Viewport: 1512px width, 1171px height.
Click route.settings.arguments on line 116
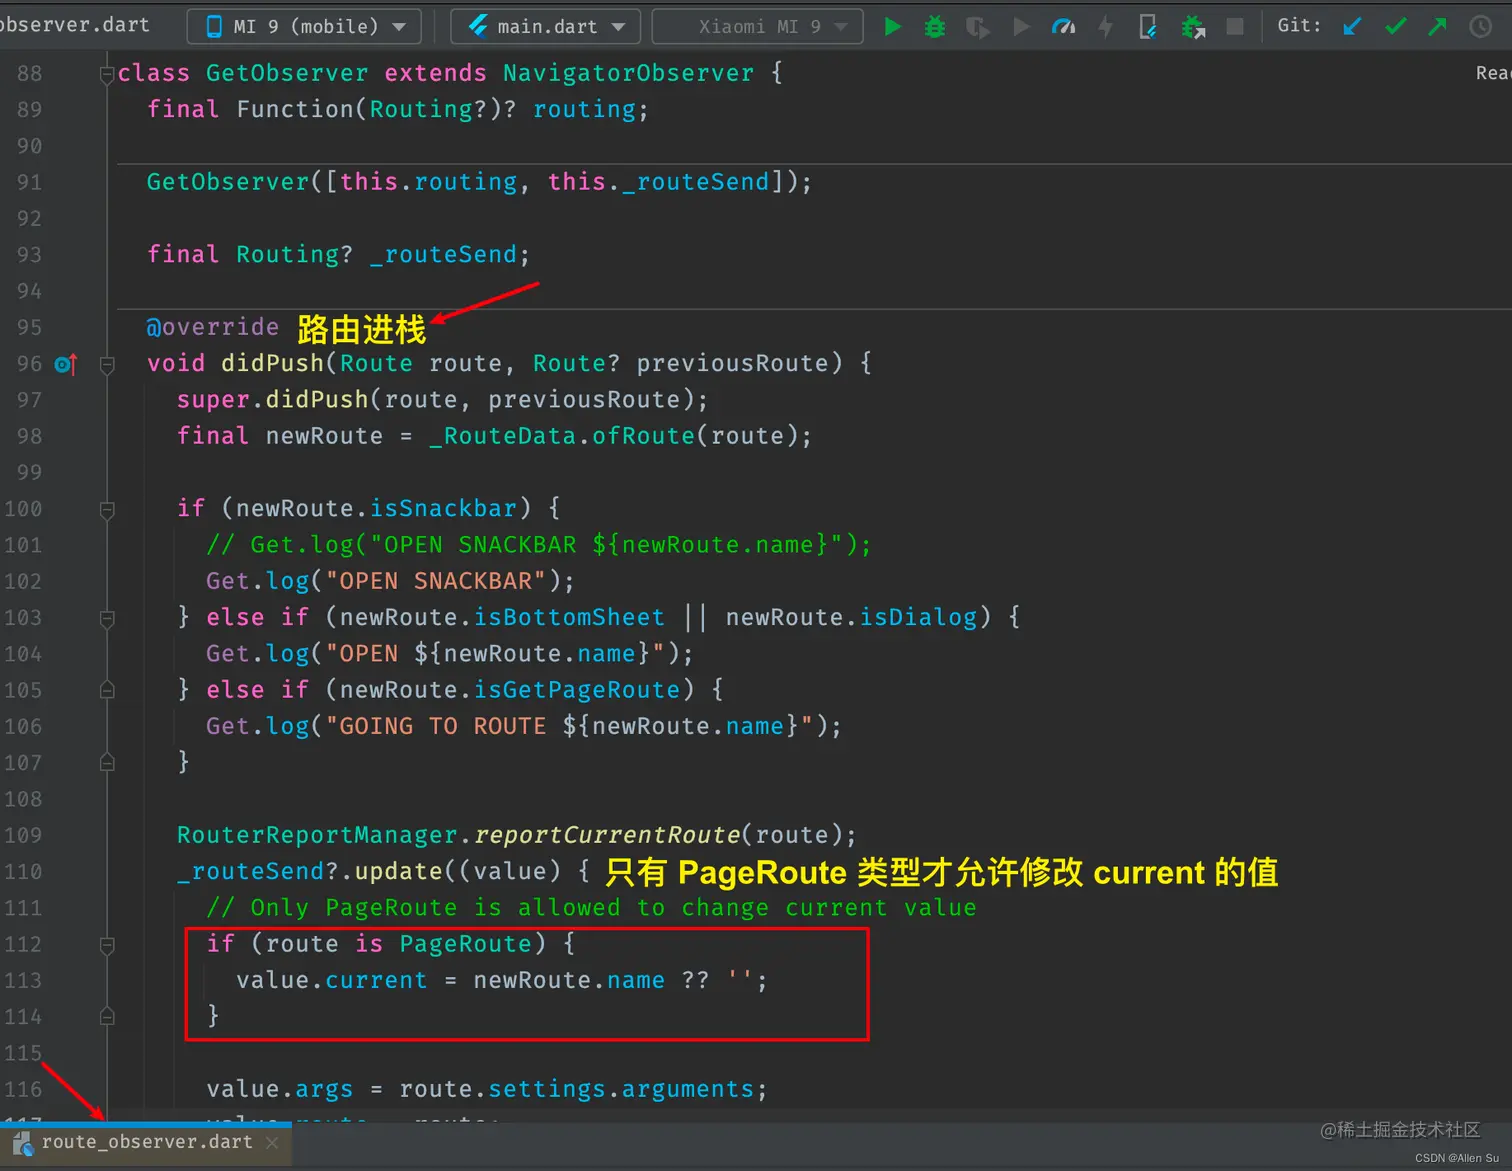[x=577, y=1089]
